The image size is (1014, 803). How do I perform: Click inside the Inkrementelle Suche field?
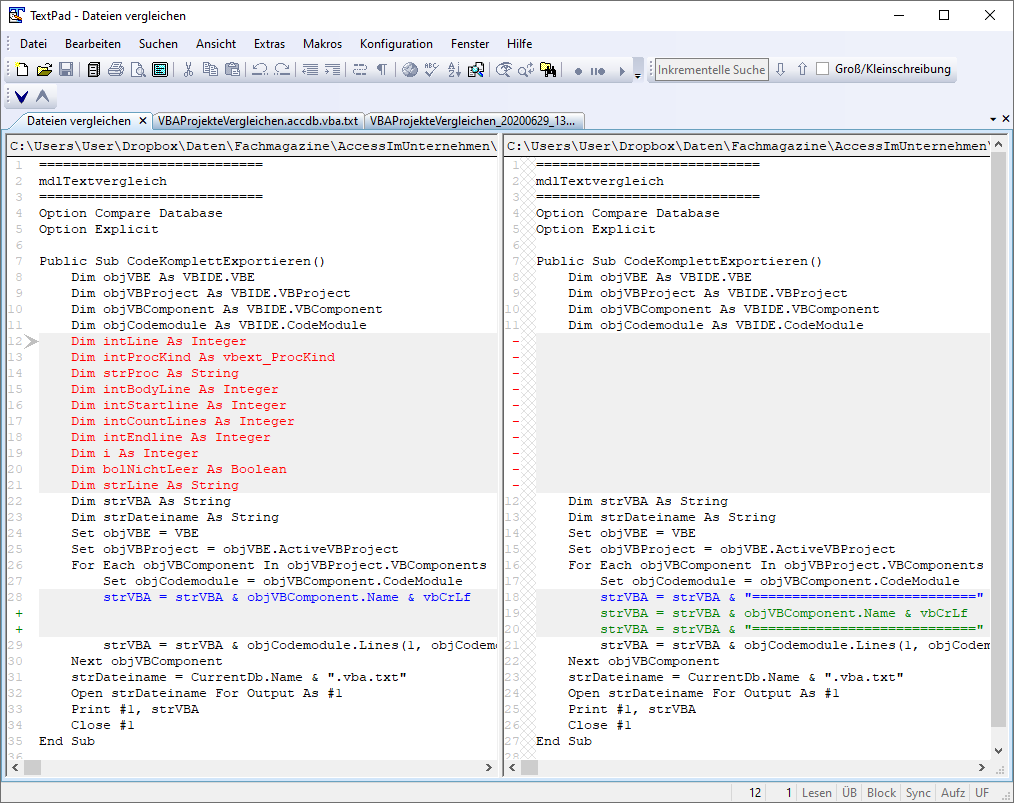(x=710, y=69)
